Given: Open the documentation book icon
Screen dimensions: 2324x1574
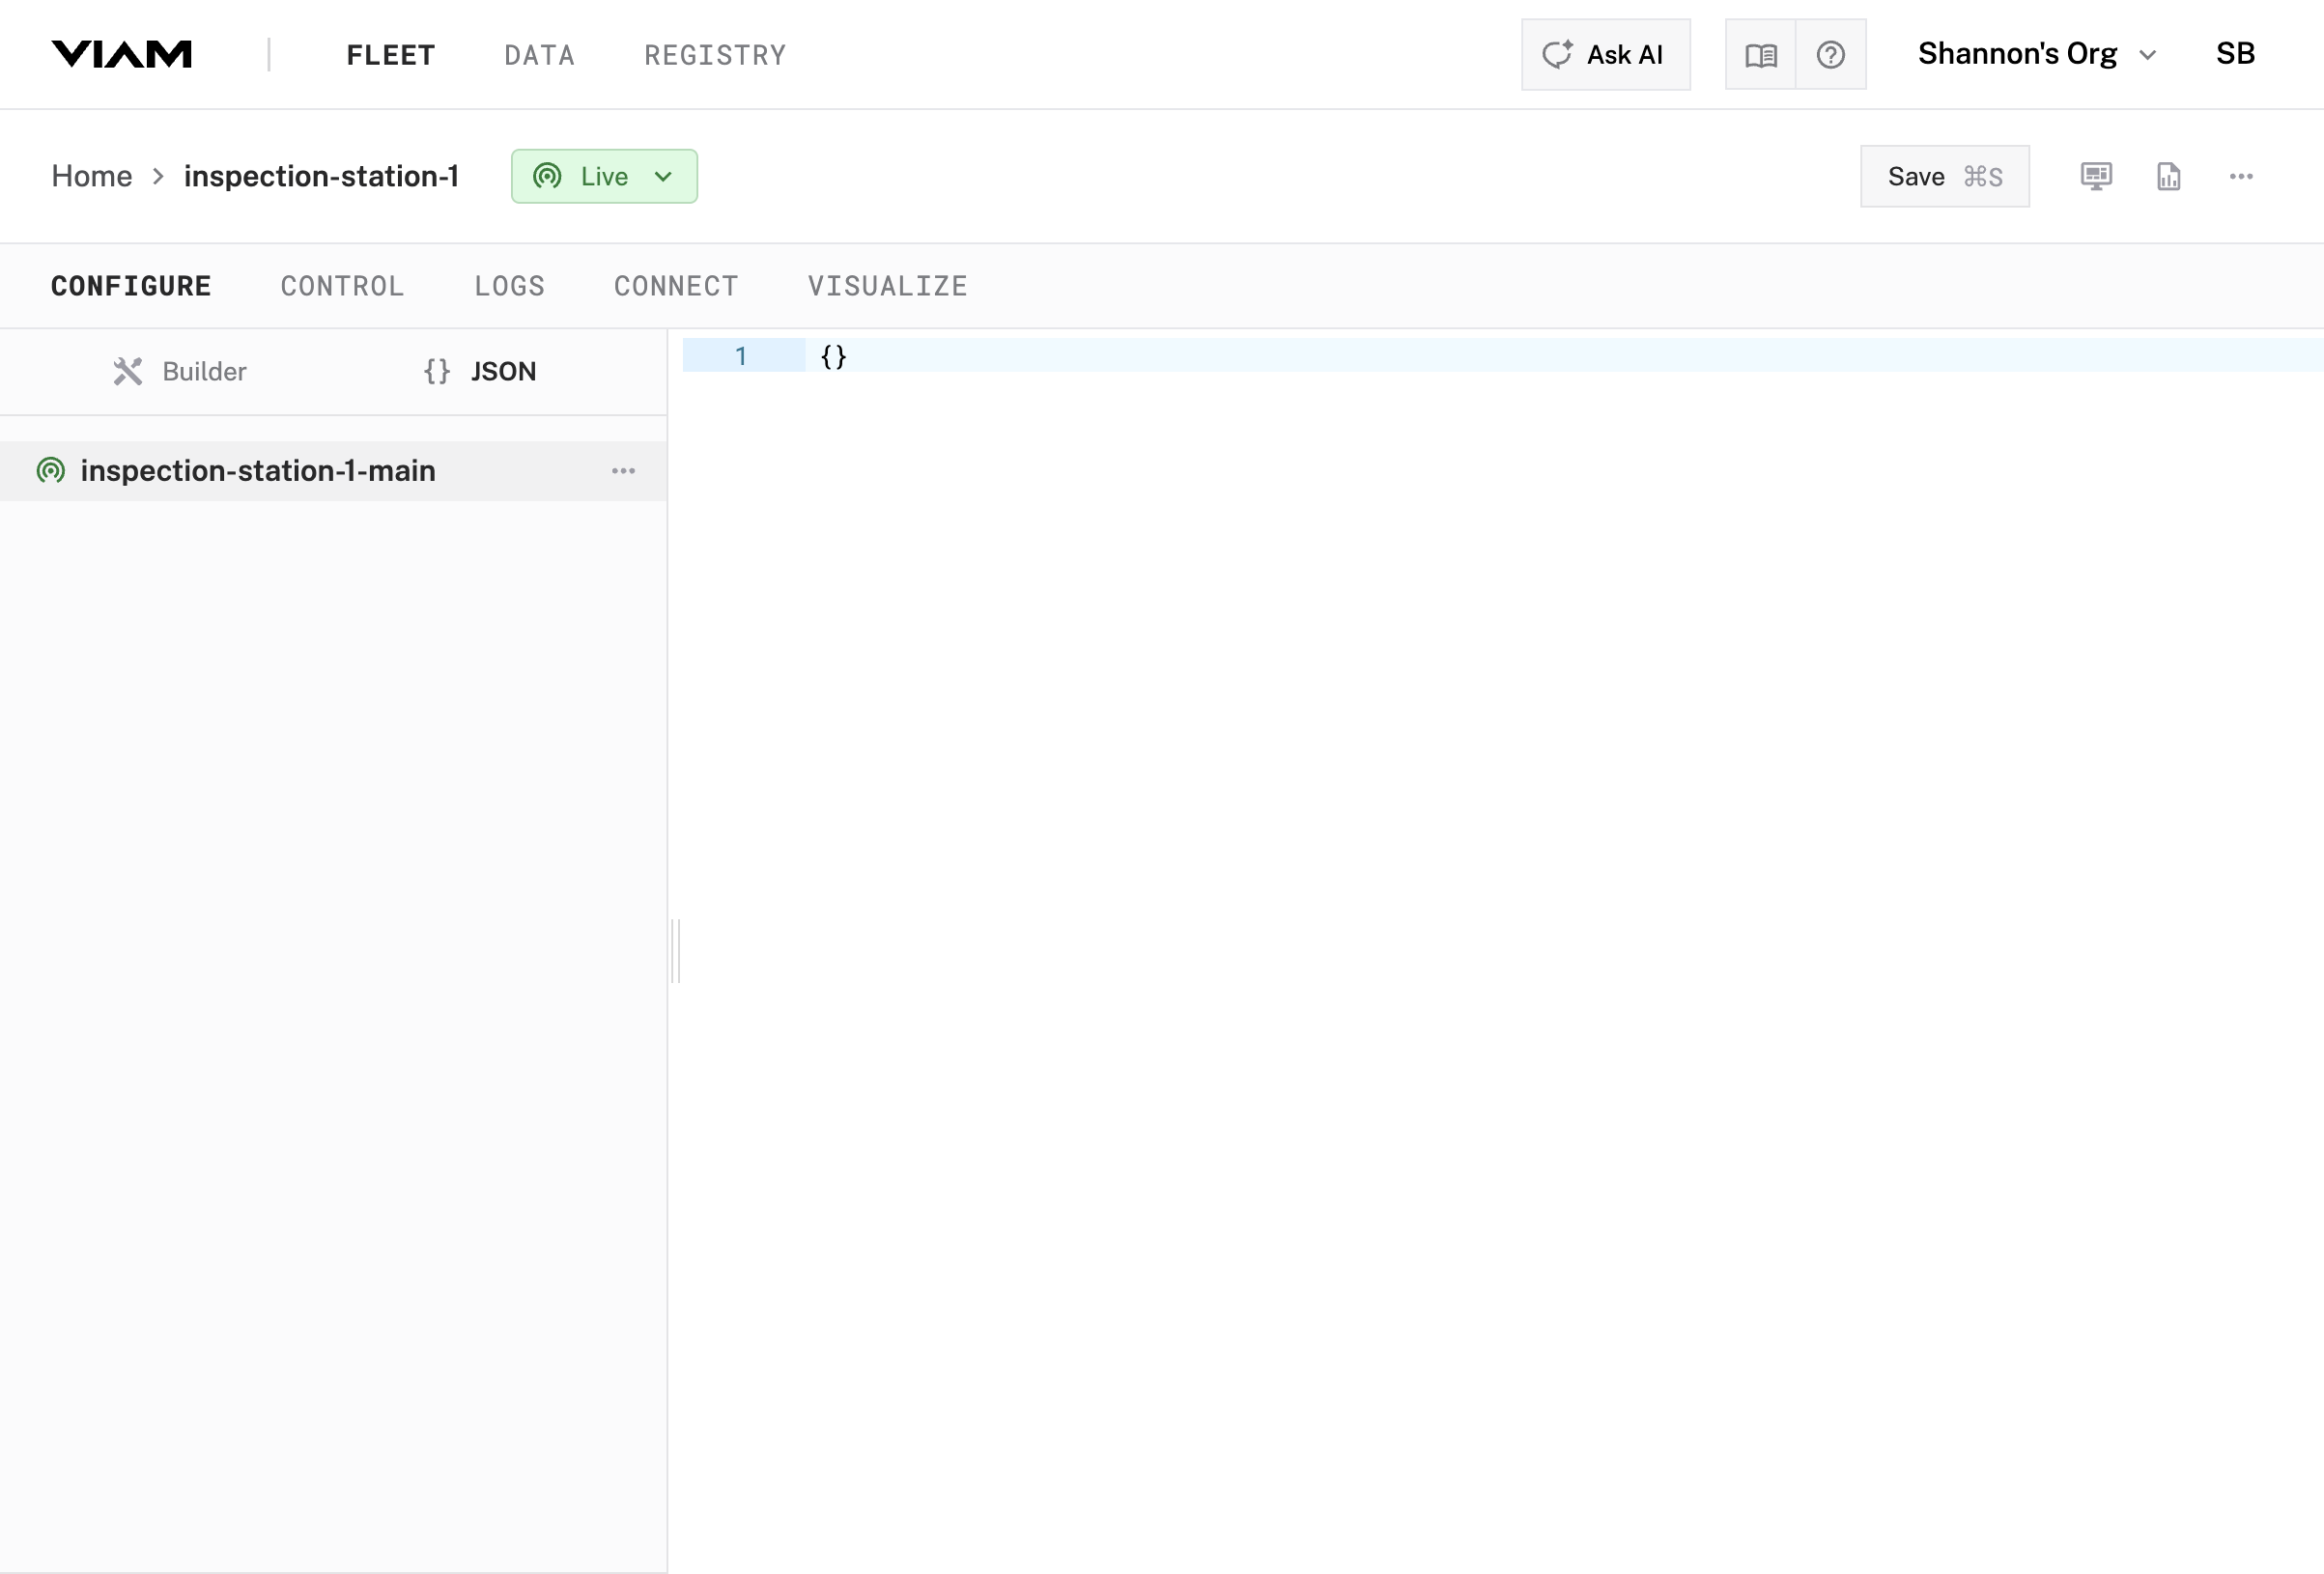Looking at the screenshot, I should [1761, 54].
